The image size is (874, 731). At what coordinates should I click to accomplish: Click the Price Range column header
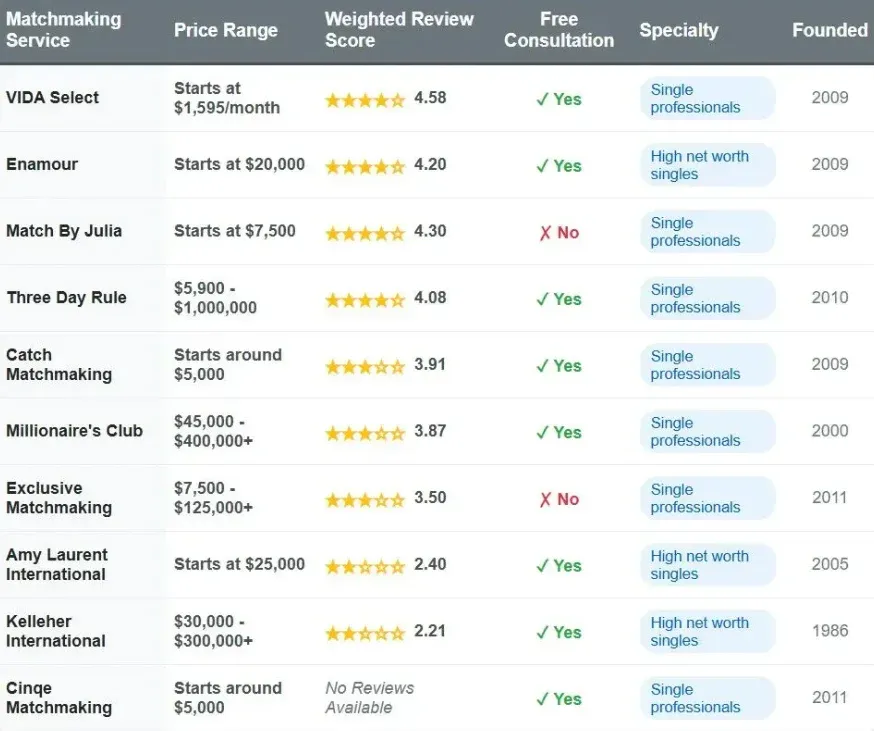point(226,30)
